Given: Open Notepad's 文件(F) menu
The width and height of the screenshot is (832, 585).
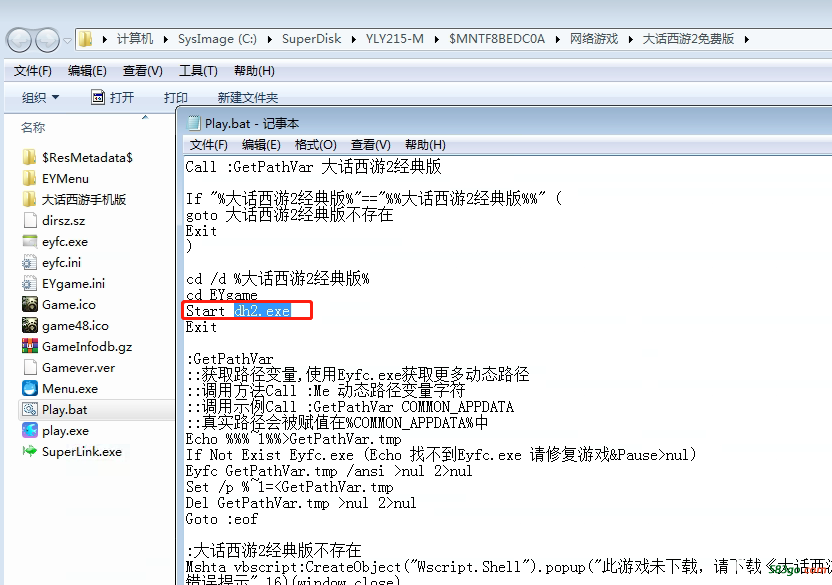Looking at the screenshot, I should coord(209,145).
